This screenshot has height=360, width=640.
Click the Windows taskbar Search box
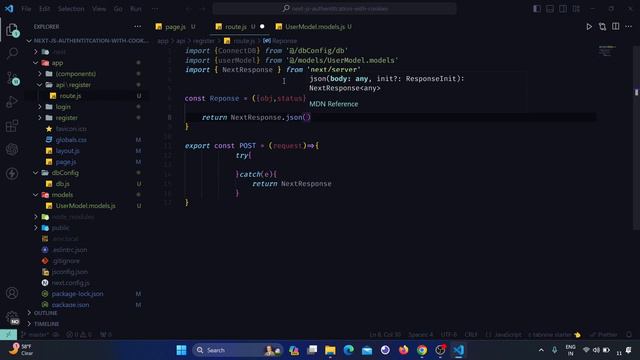237,350
